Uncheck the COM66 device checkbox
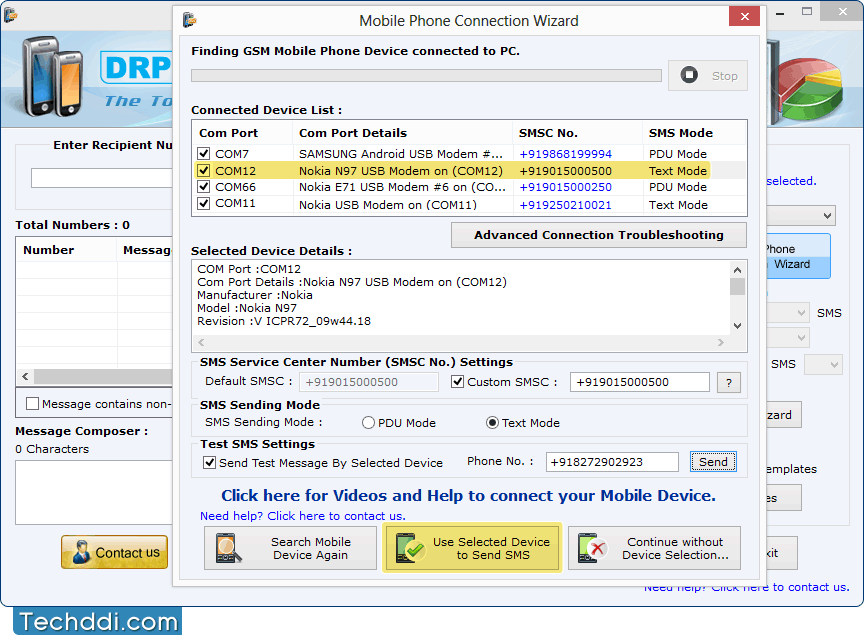Viewport: 864px width, 635px height. [x=204, y=187]
